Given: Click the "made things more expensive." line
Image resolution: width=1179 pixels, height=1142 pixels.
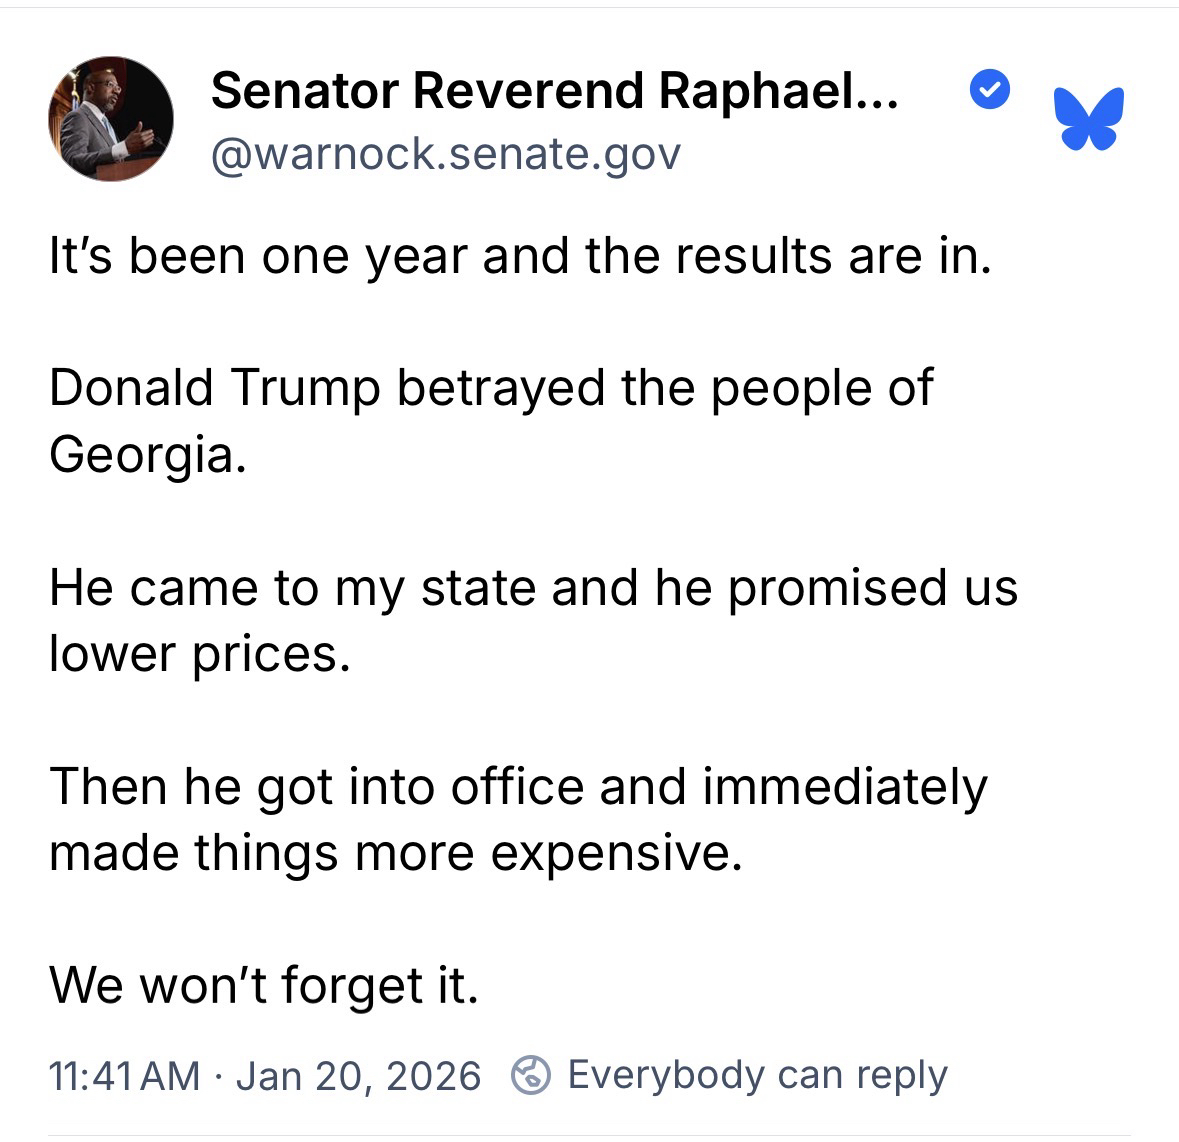Looking at the screenshot, I should [396, 853].
